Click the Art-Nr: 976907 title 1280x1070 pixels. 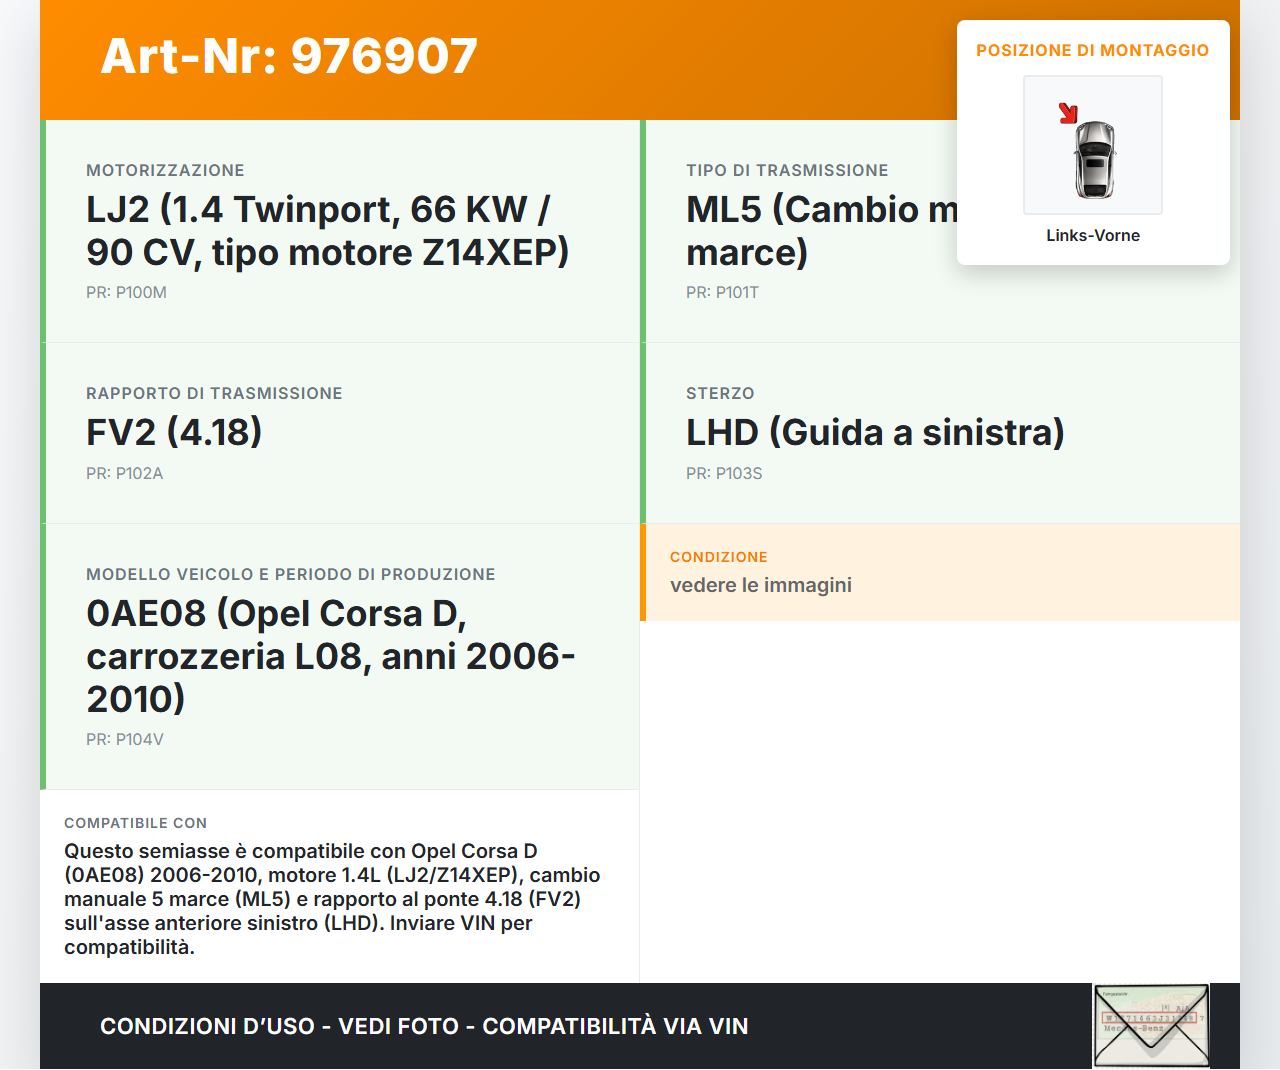[288, 57]
